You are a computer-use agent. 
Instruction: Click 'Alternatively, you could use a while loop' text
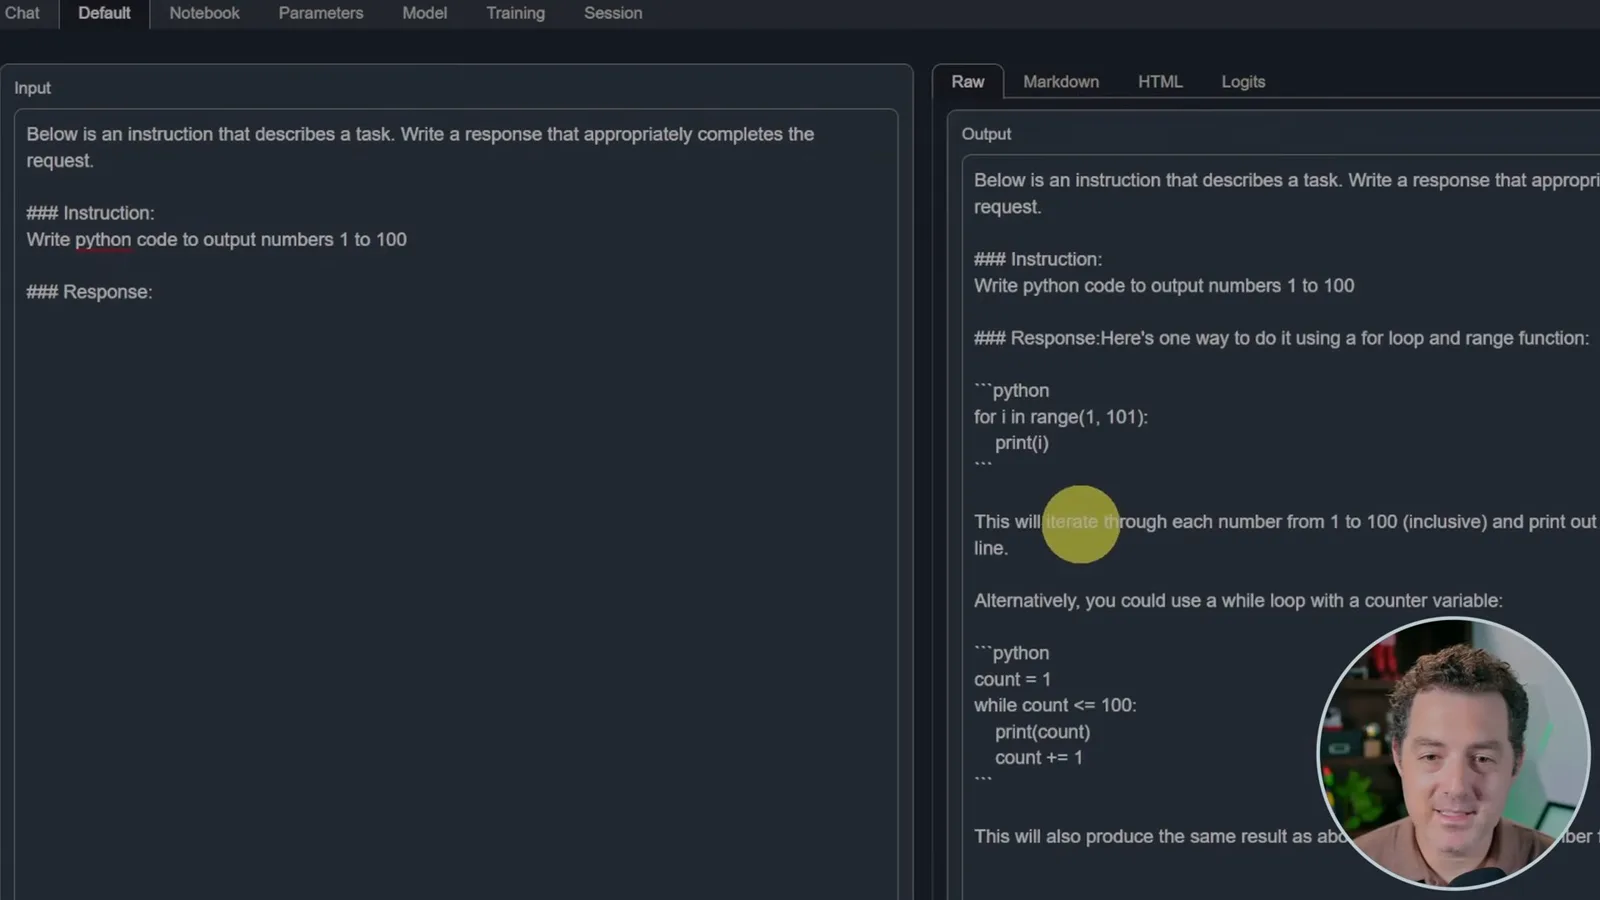[1140, 601]
